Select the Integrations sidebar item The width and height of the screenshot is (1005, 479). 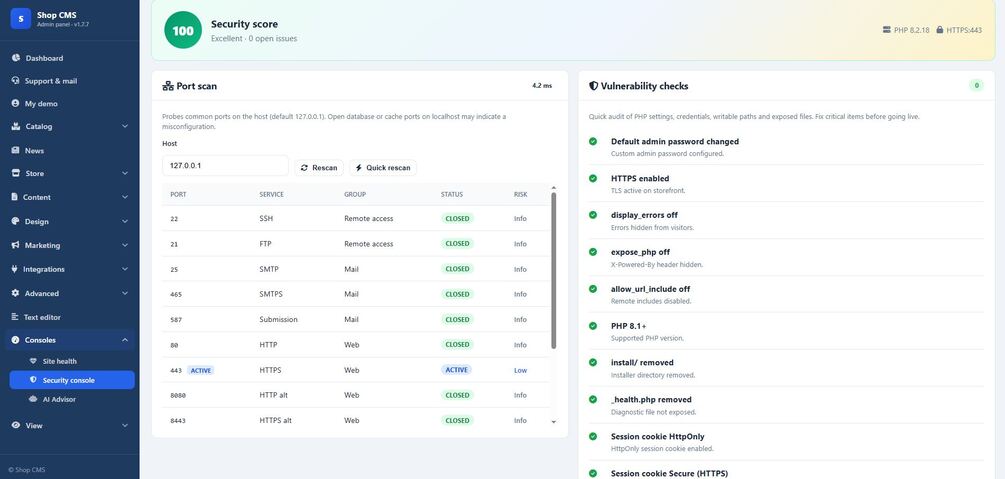tap(69, 269)
